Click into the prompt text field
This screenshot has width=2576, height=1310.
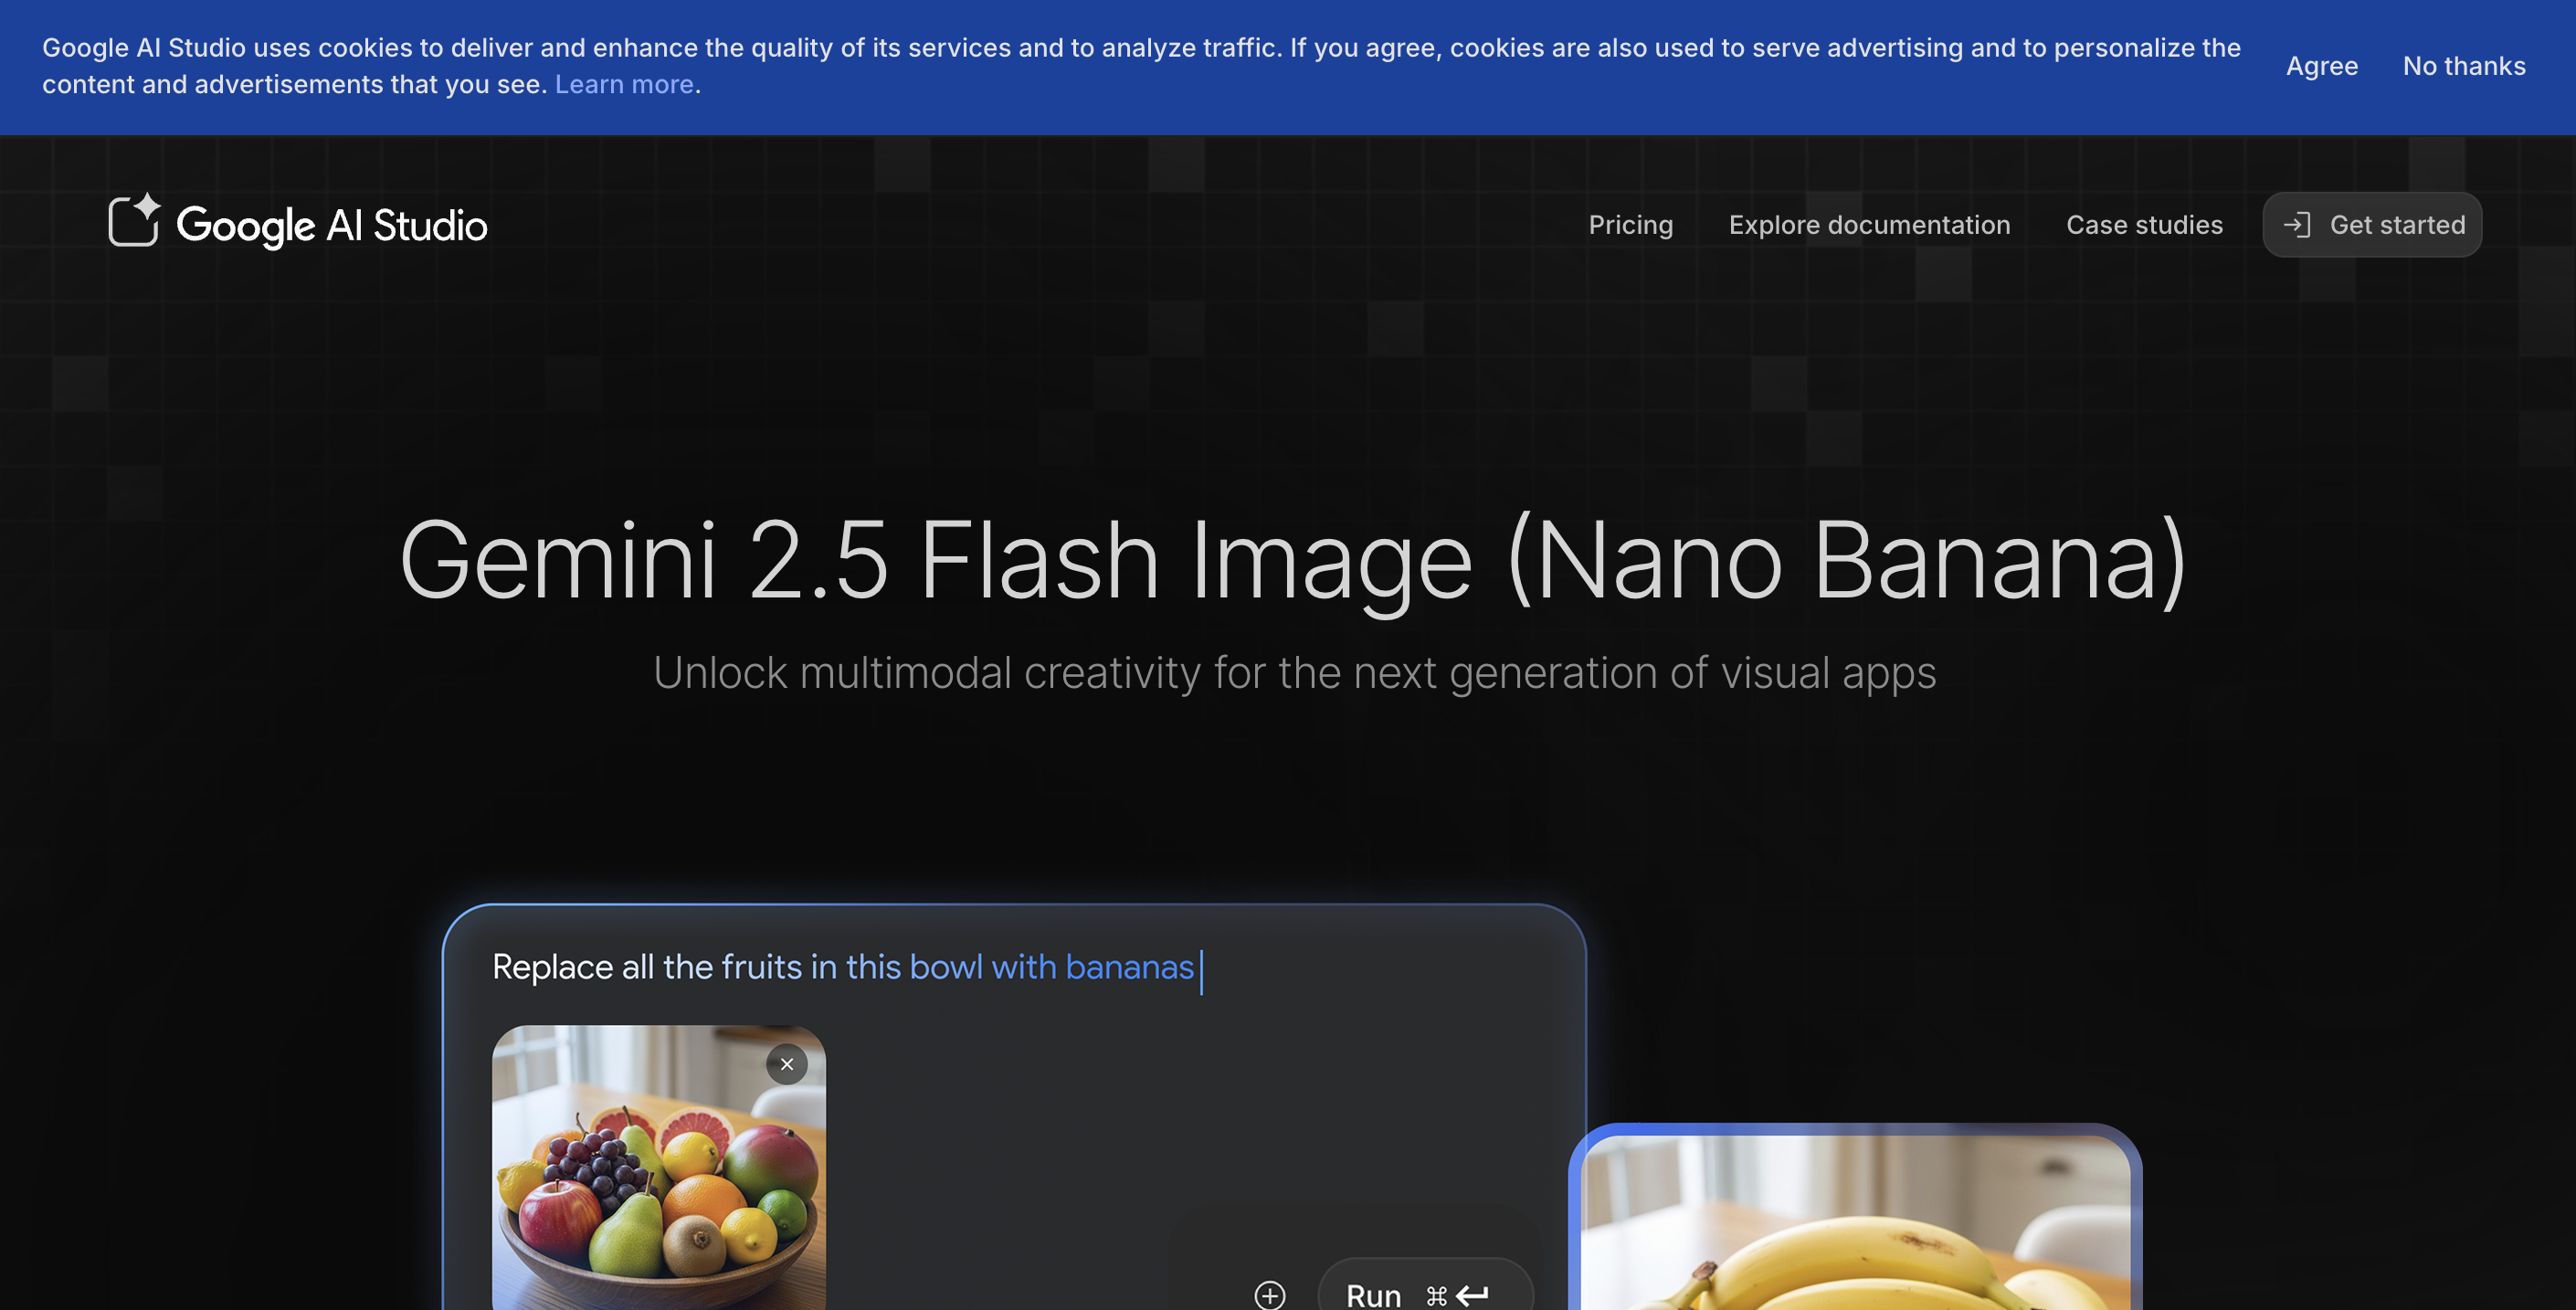[846, 967]
